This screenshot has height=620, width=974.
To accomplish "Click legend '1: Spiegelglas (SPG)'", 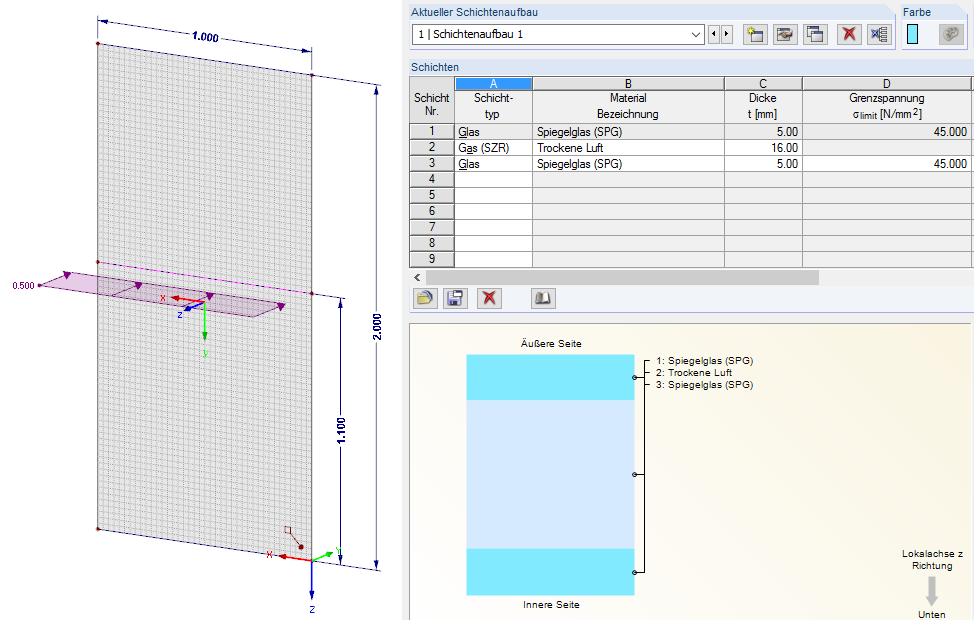I will pyautogui.click(x=704, y=360).
